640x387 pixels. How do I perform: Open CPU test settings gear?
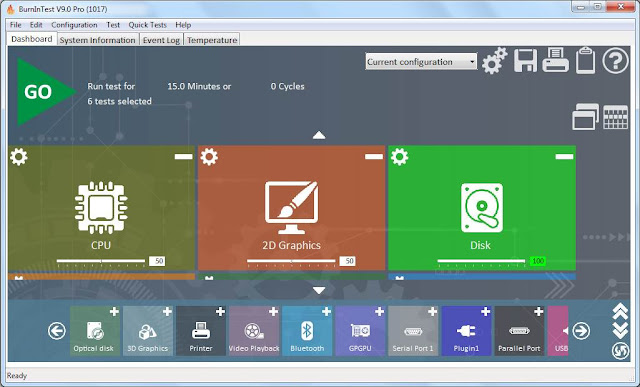[x=19, y=156]
